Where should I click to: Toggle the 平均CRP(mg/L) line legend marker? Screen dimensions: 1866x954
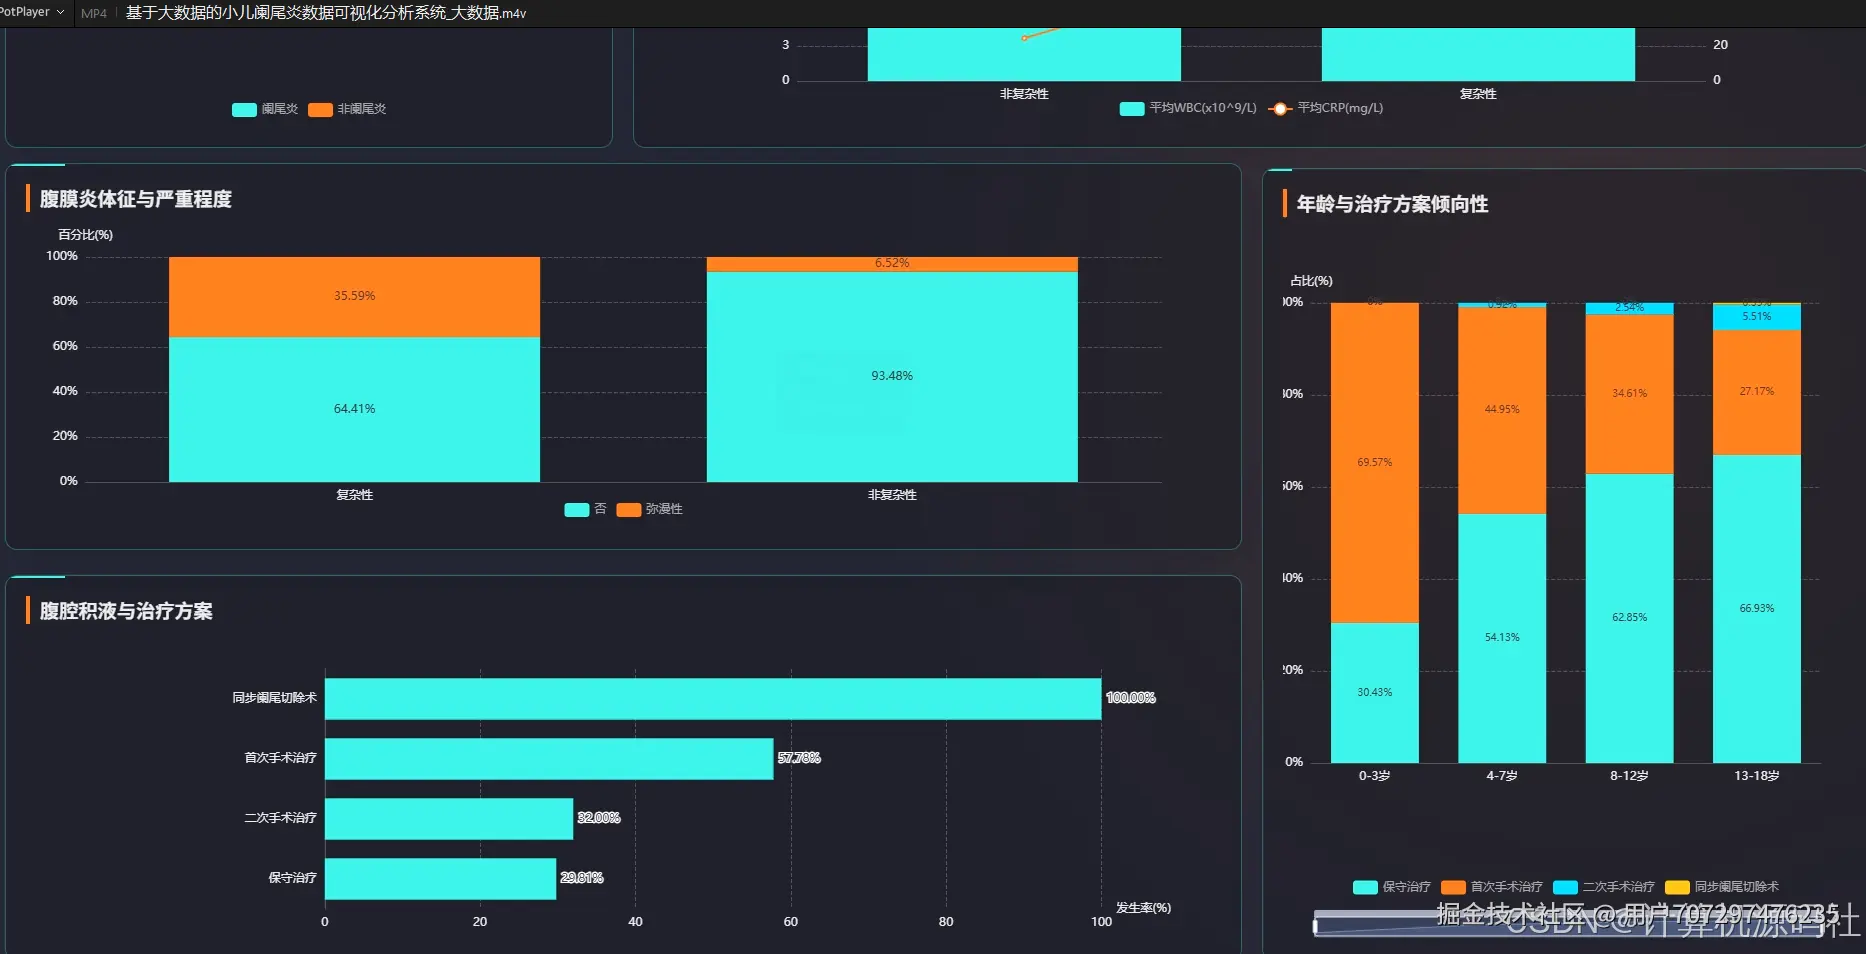pos(1280,108)
